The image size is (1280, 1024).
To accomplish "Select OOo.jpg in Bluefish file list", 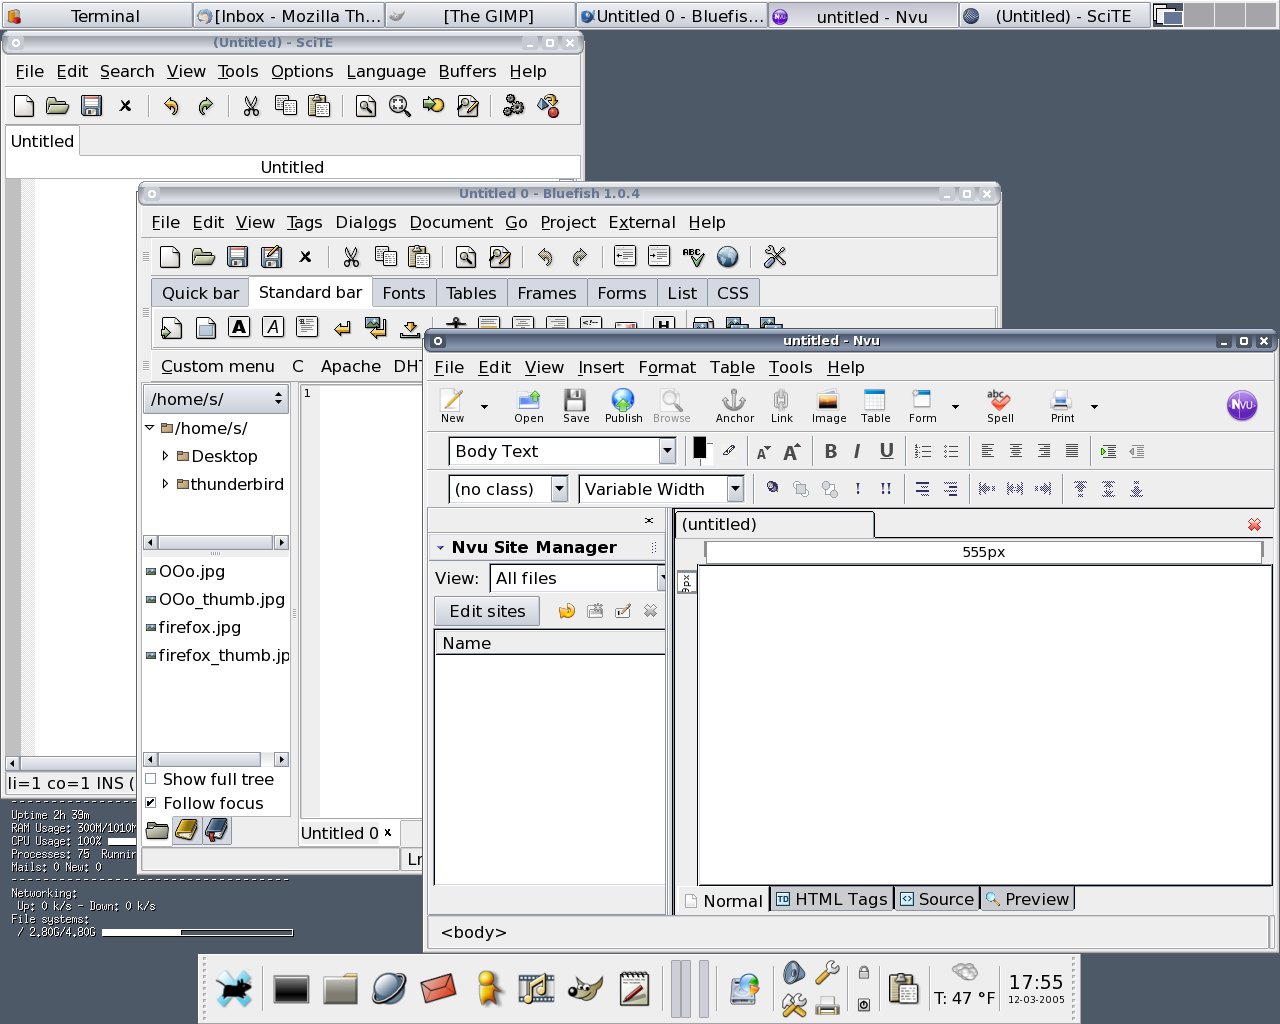I will click(x=192, y=571).
